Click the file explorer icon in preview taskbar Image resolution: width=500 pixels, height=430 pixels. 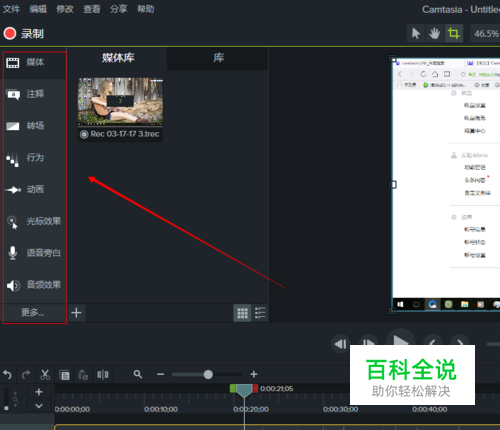(x=464, y=304)
